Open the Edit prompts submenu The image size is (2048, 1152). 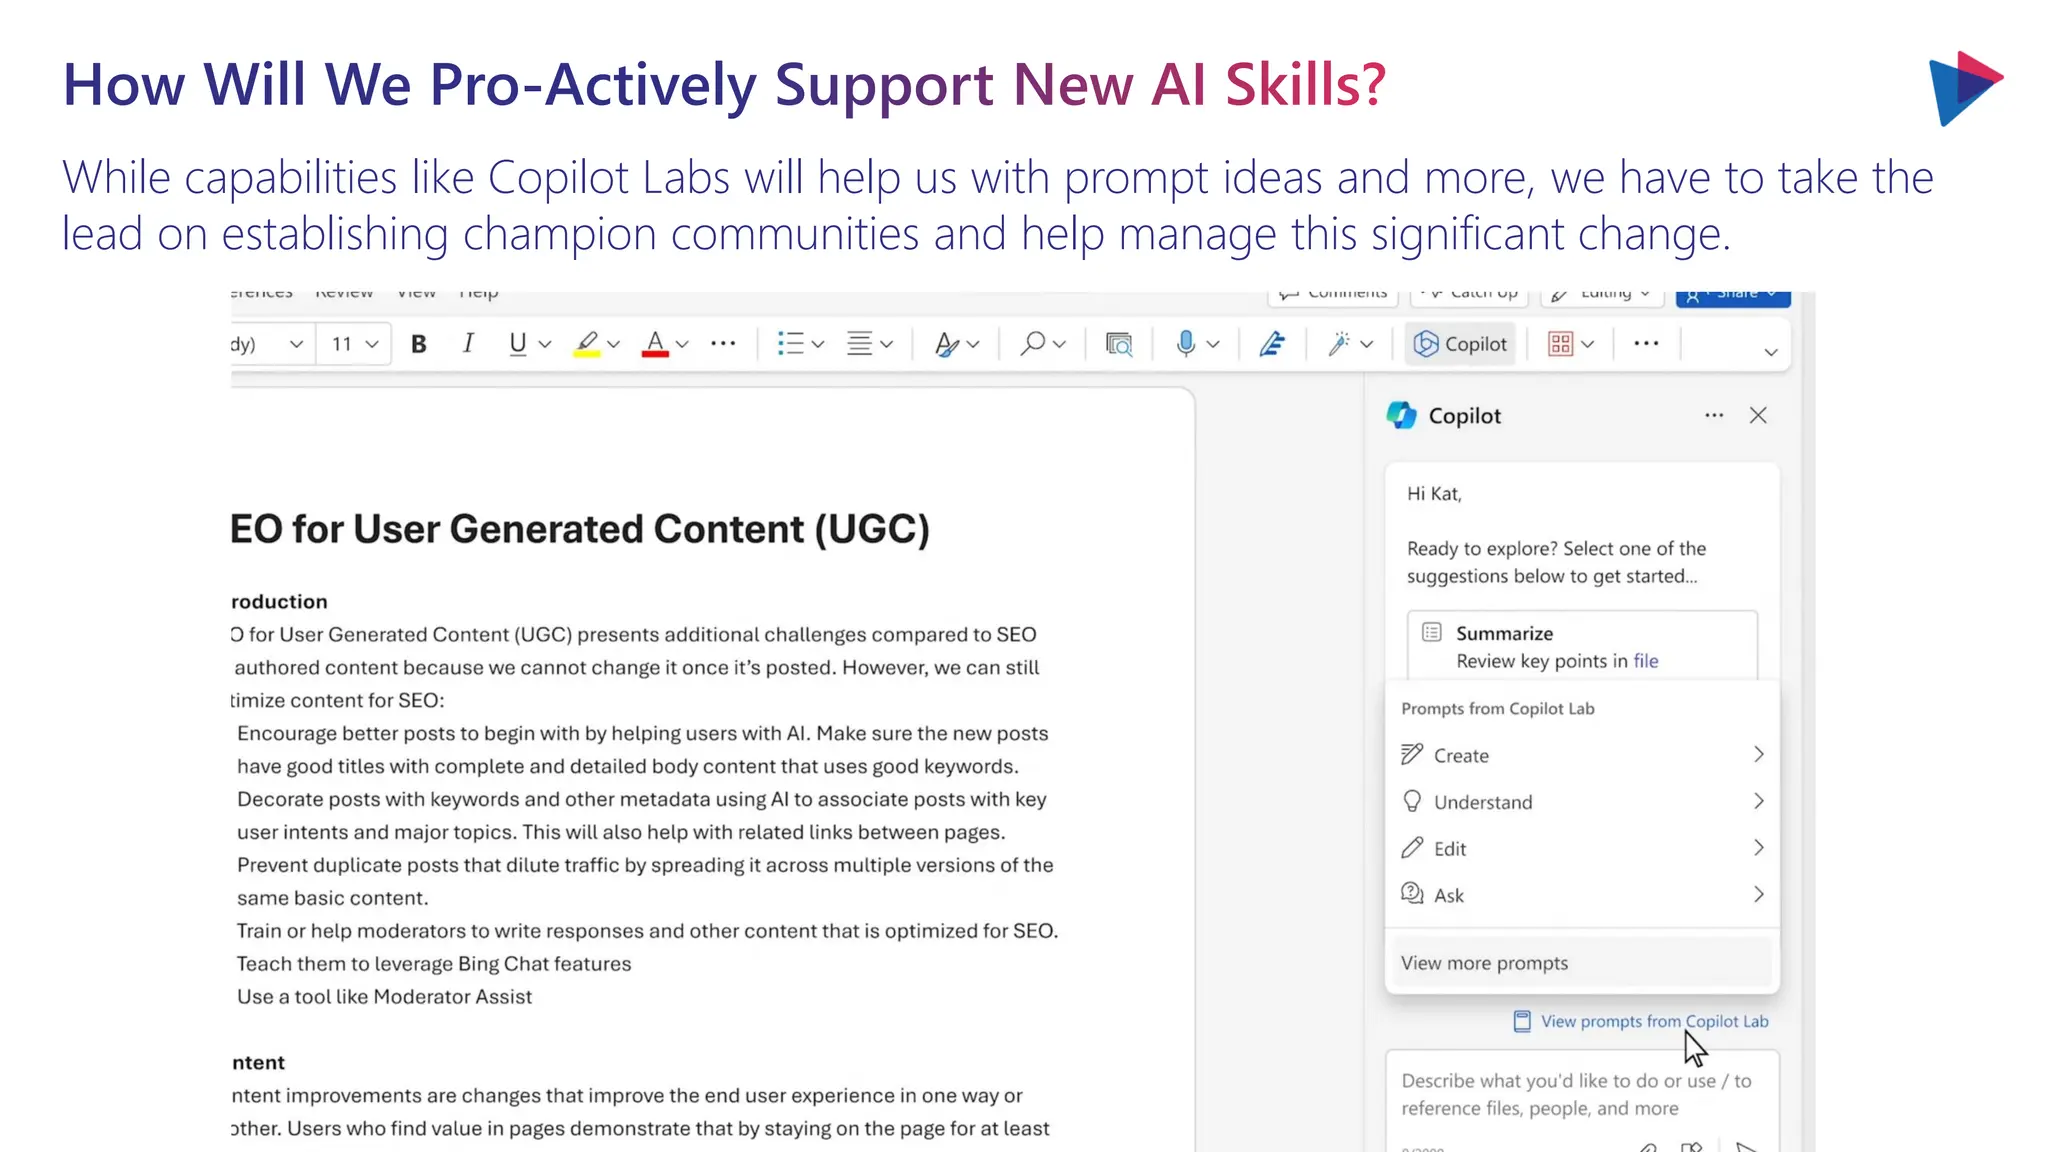click(x=1582, y=848)
